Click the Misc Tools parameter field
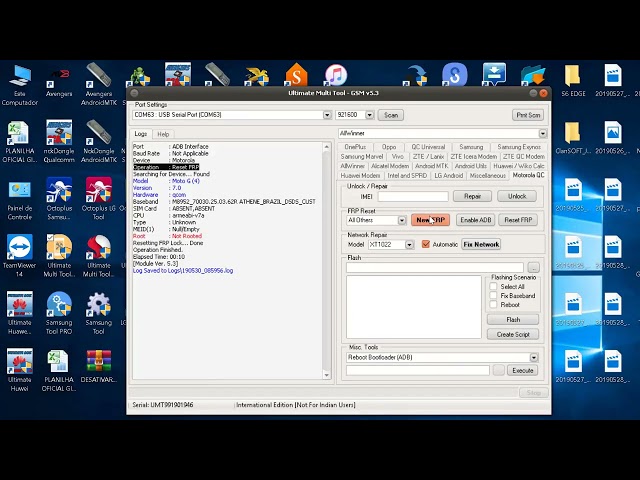640x480 pixels. point(418,370)
